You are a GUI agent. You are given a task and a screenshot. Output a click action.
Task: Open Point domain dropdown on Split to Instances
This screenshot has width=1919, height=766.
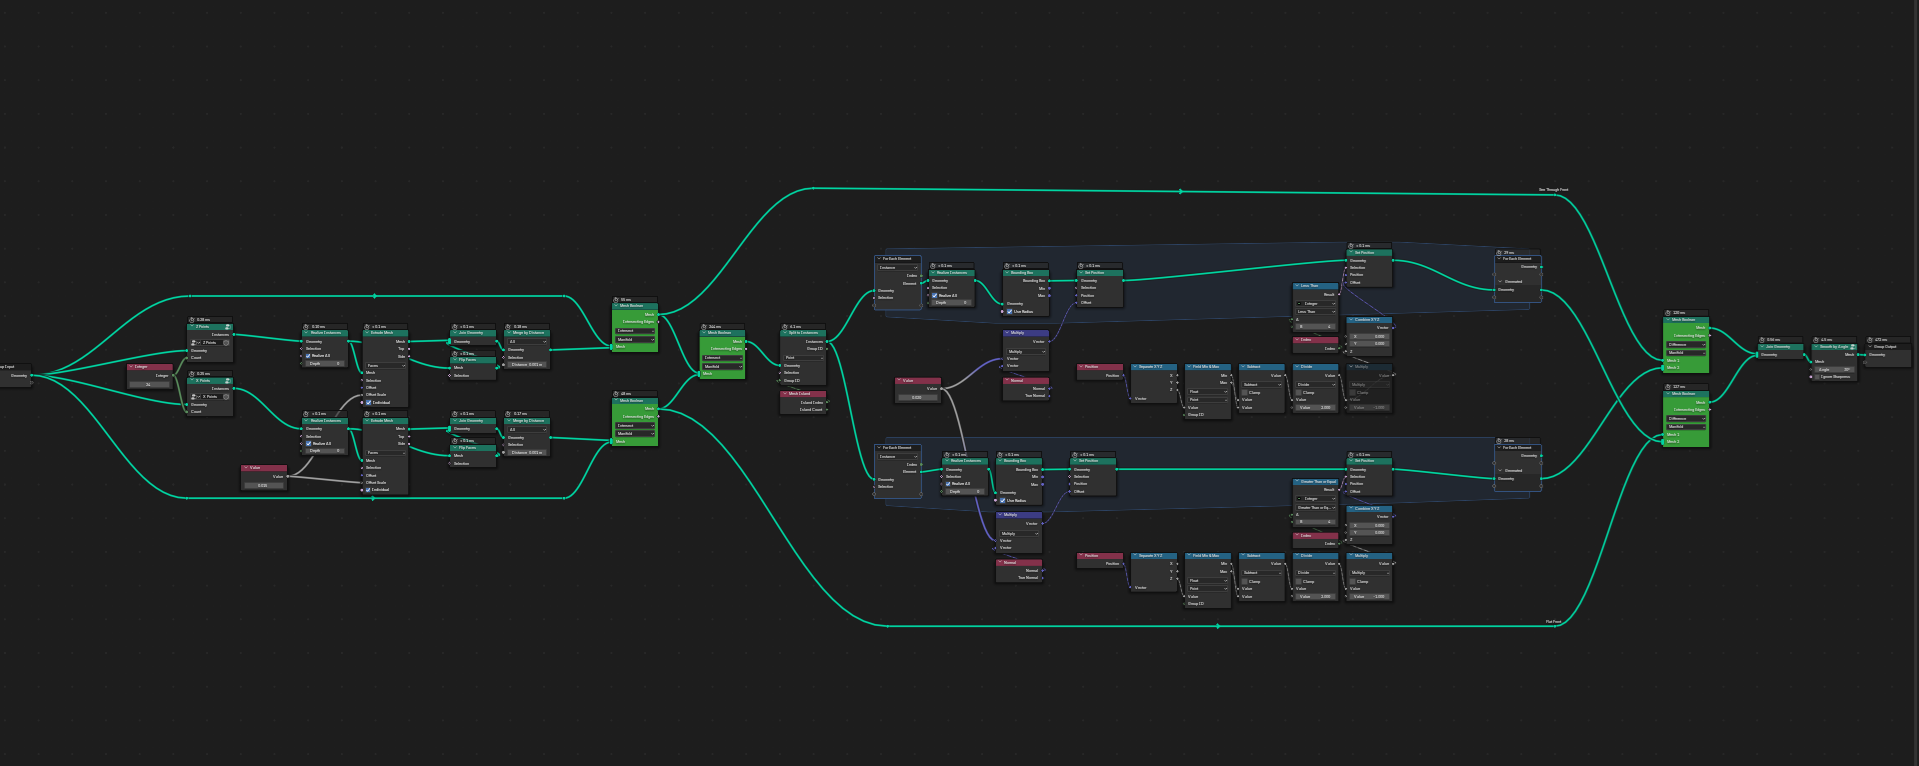803,357
